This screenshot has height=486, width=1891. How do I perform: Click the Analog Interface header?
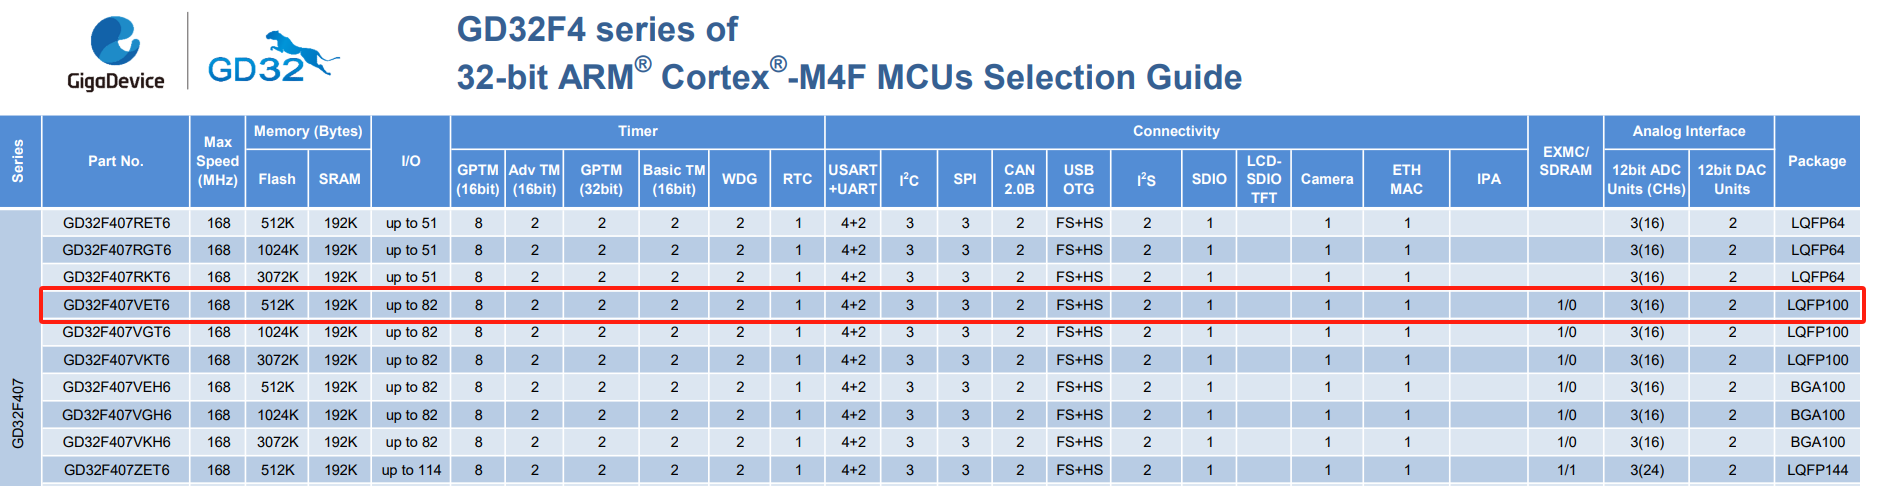click(1689, 131)
